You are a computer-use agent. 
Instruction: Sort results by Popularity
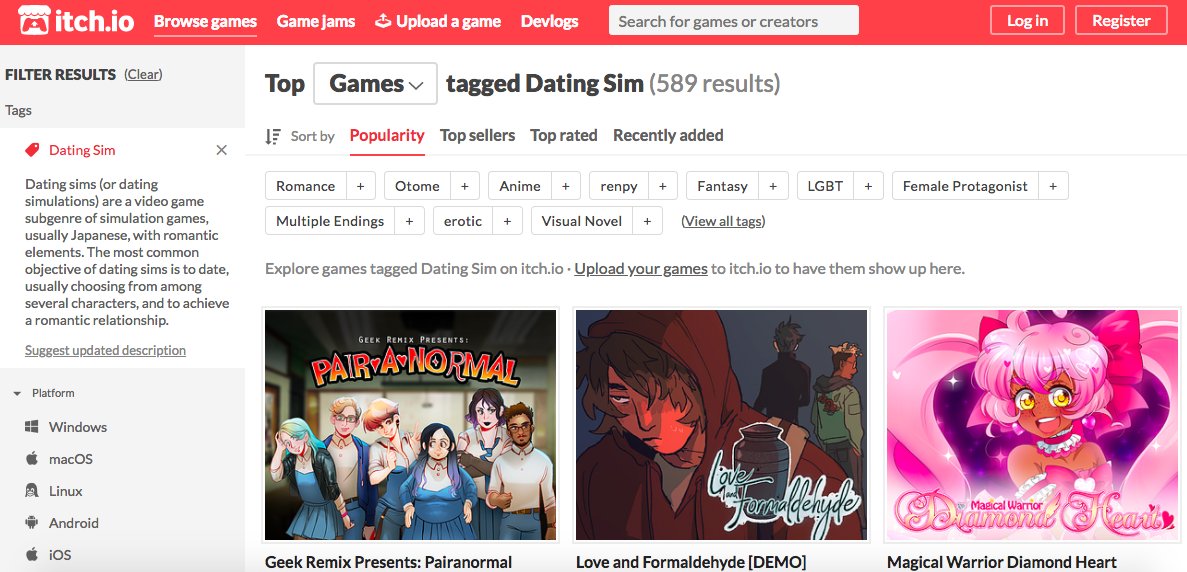[x=387, y=135]
